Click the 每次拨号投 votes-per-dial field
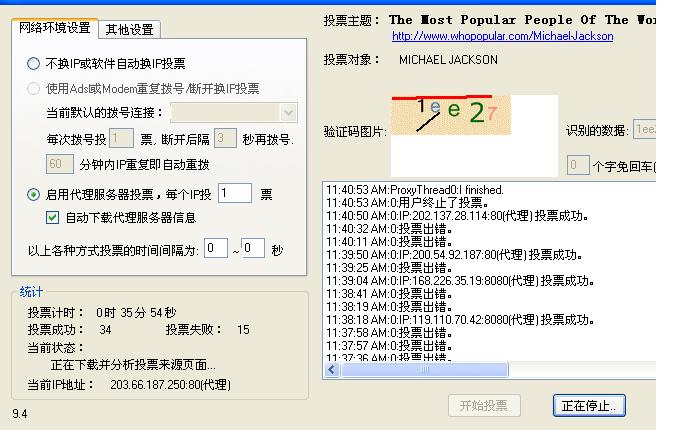This screenshot has height=430, width=683. pyautogui.click(x=121, y=139)
